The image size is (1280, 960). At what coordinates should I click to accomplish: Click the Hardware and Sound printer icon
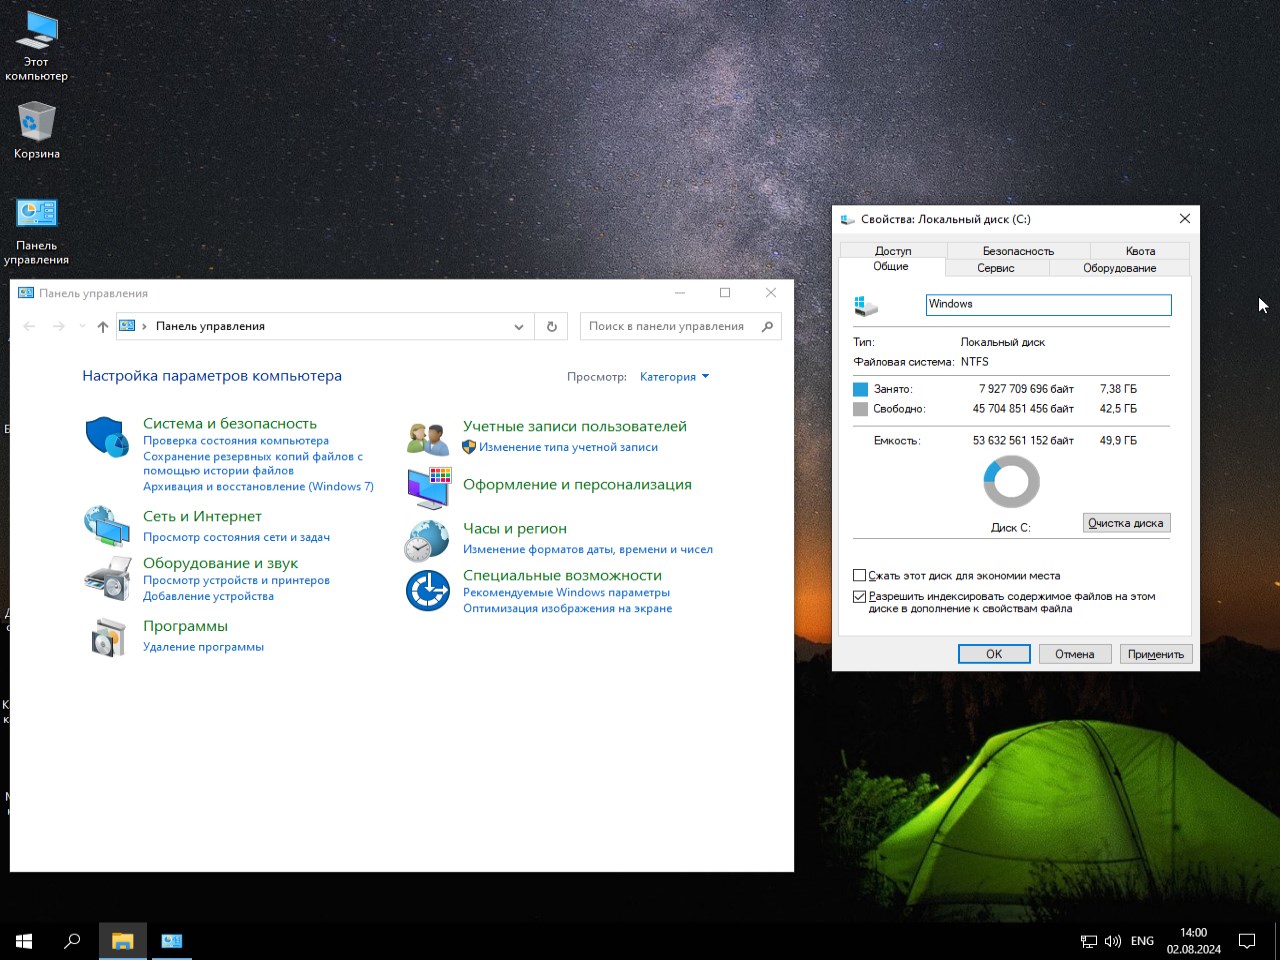(107, 578)
